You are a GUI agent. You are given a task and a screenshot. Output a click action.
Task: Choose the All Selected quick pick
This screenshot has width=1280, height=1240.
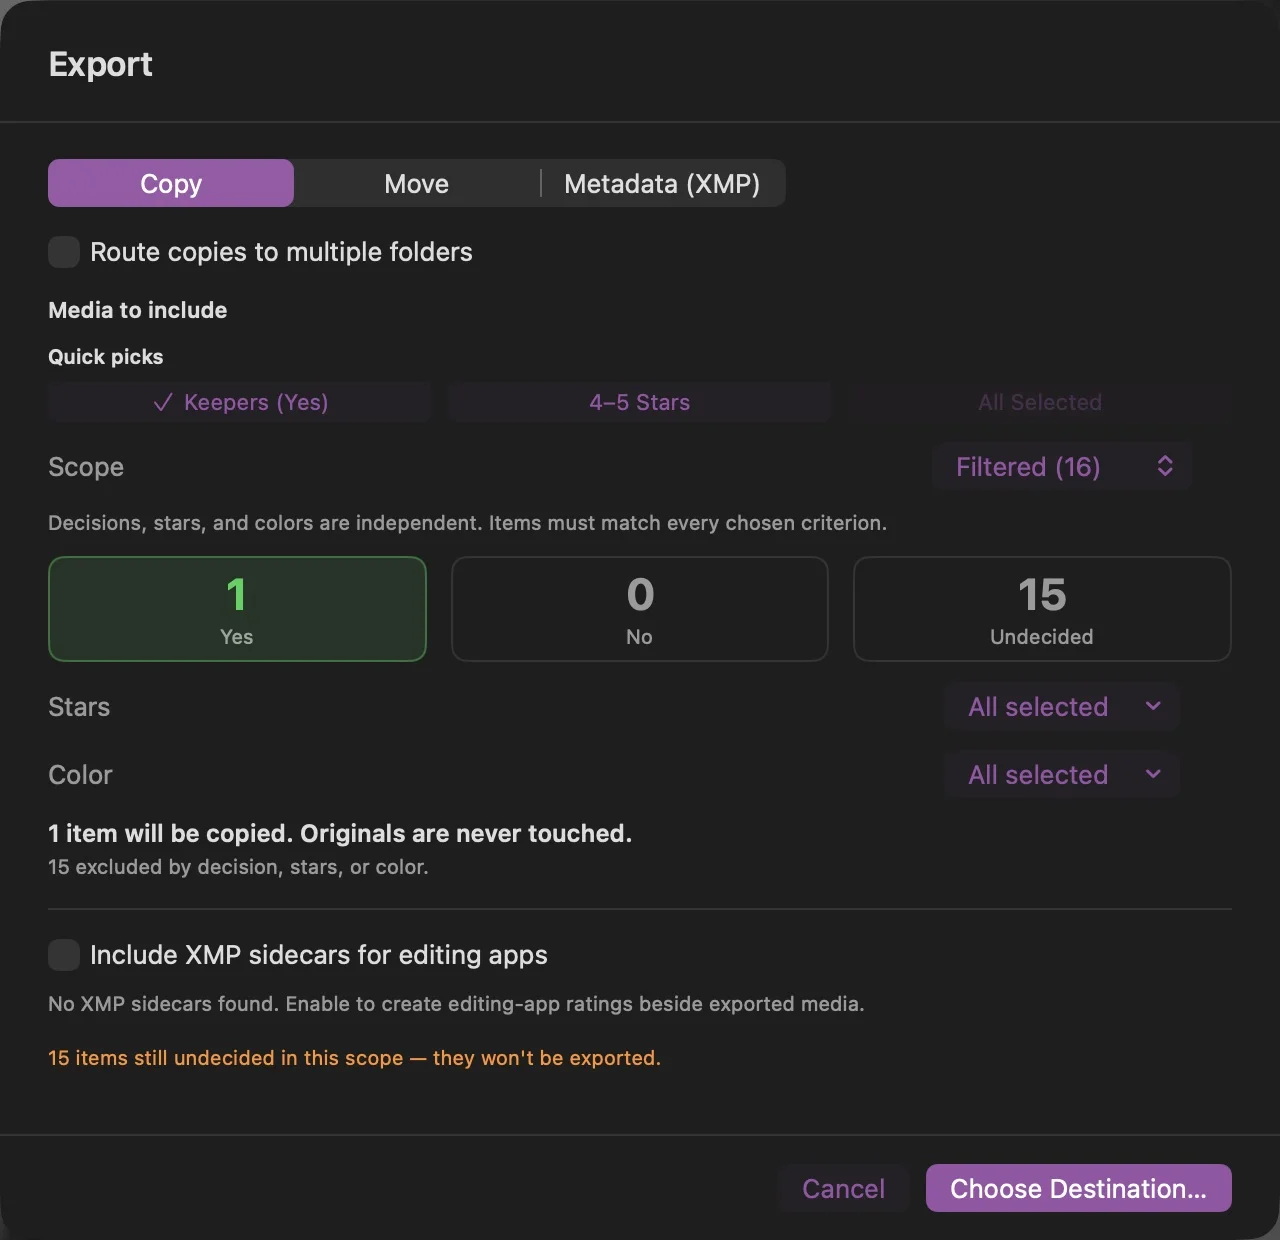(x=1040, y=402)
